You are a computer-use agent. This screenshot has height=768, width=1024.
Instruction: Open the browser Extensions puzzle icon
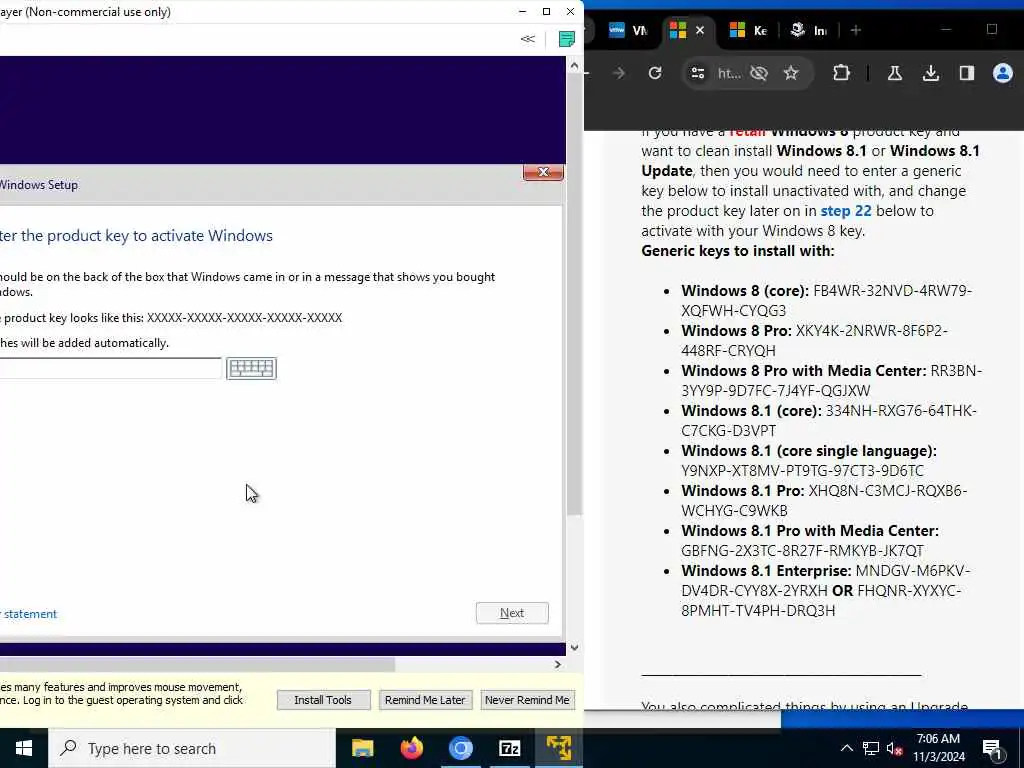pos(841,73)
